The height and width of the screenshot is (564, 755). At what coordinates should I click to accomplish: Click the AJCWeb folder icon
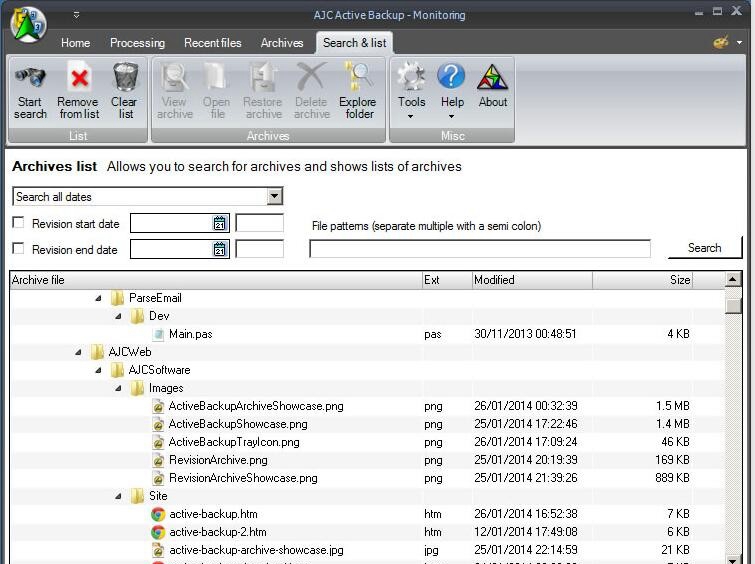click(x=97, y=352)
